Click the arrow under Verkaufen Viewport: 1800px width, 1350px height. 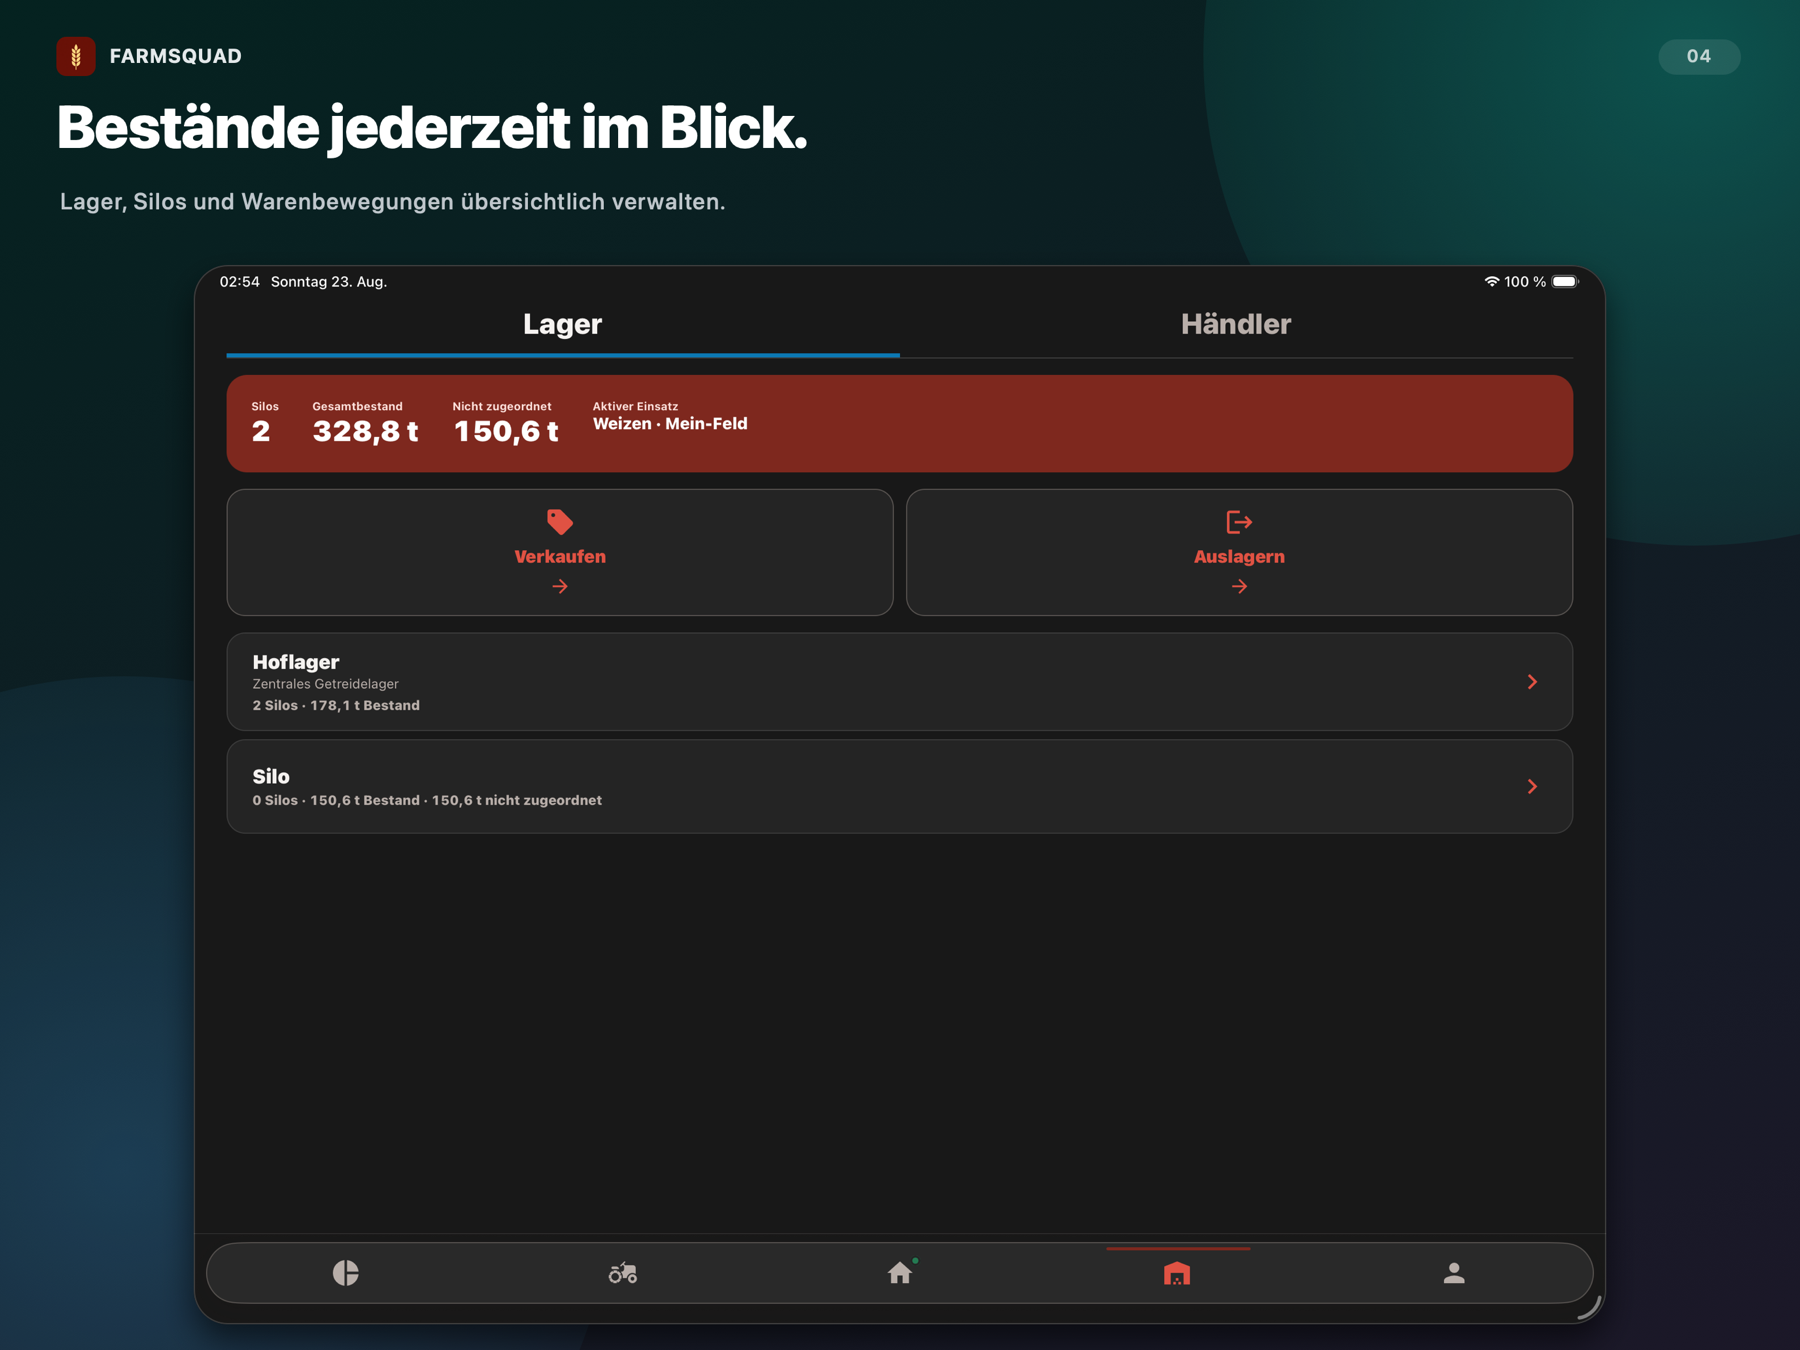coord(560,587)
